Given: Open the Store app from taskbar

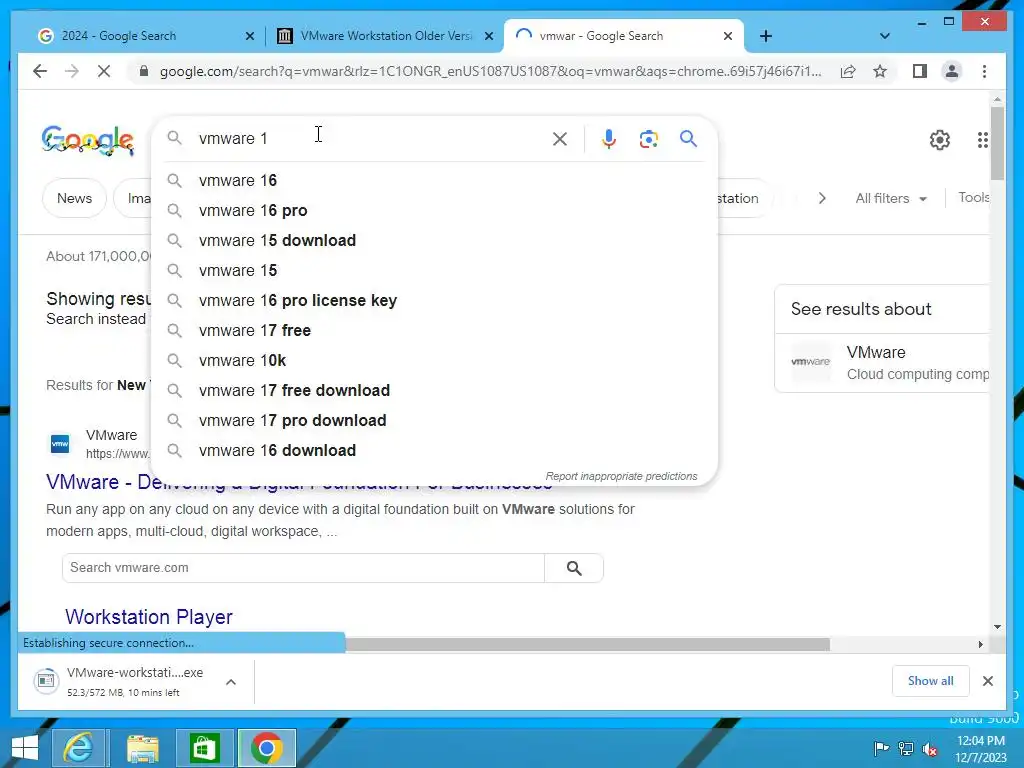Looking at the screenshot, I should (x=204, y=748).
